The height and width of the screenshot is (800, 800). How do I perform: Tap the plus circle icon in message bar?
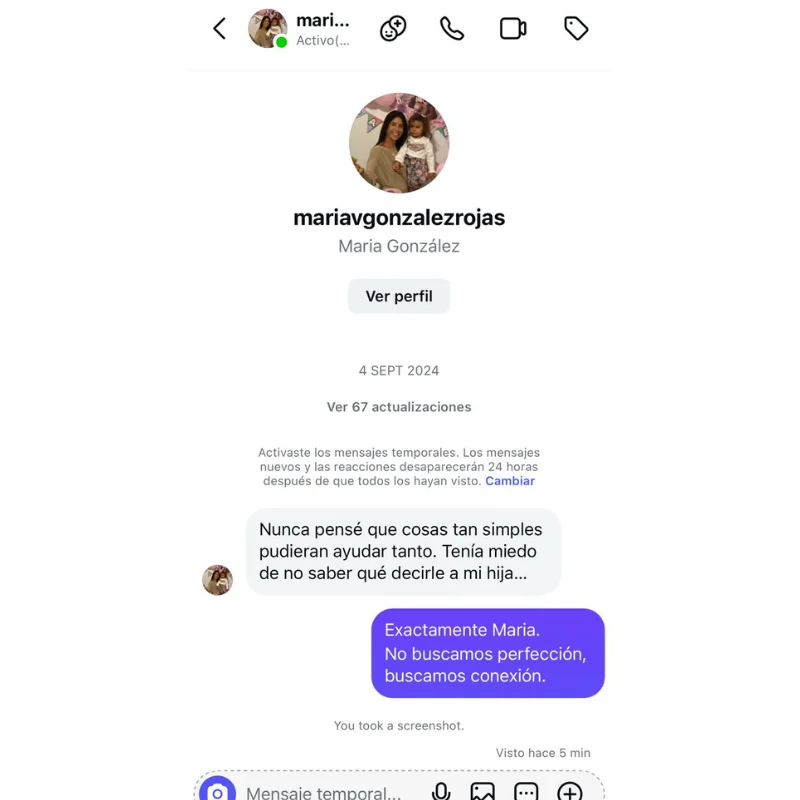570,791
